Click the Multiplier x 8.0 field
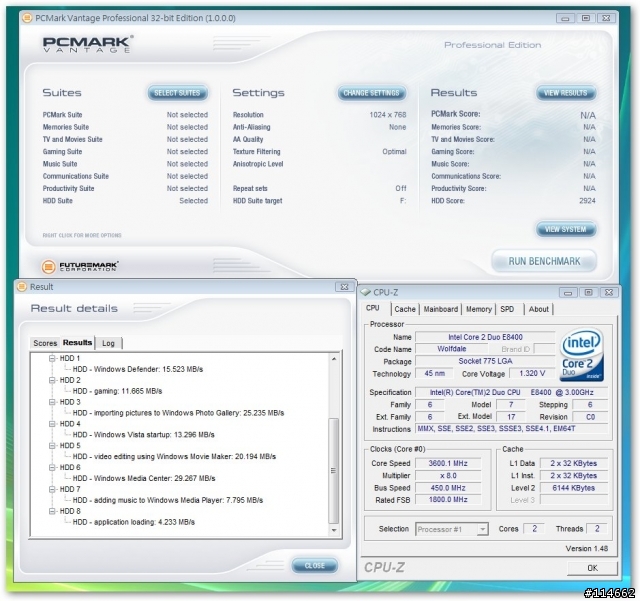 click(448, 476)
